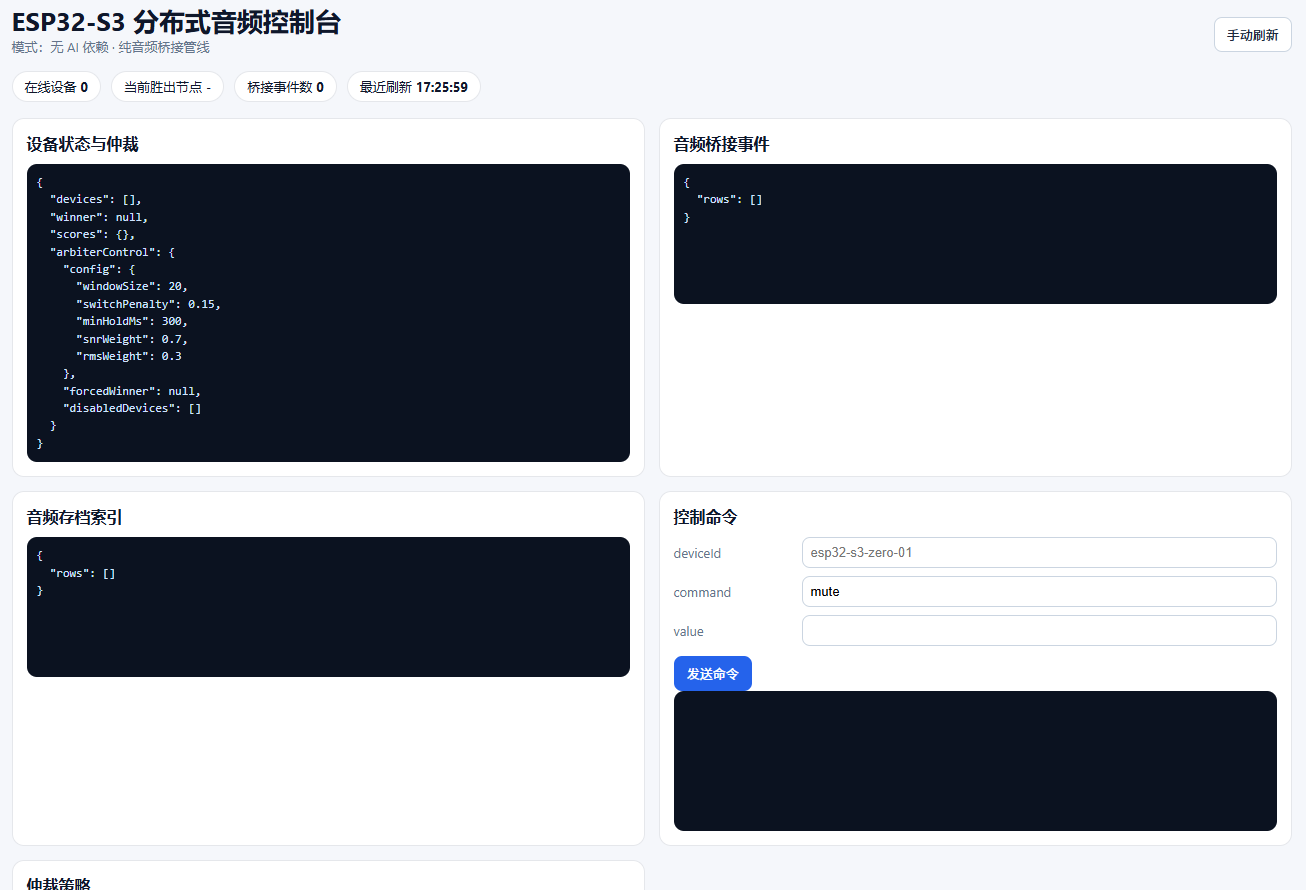Viewport: 1306px width, 890px height.
Task: Click the bridge events JSON output box
Action: (975, 234)
